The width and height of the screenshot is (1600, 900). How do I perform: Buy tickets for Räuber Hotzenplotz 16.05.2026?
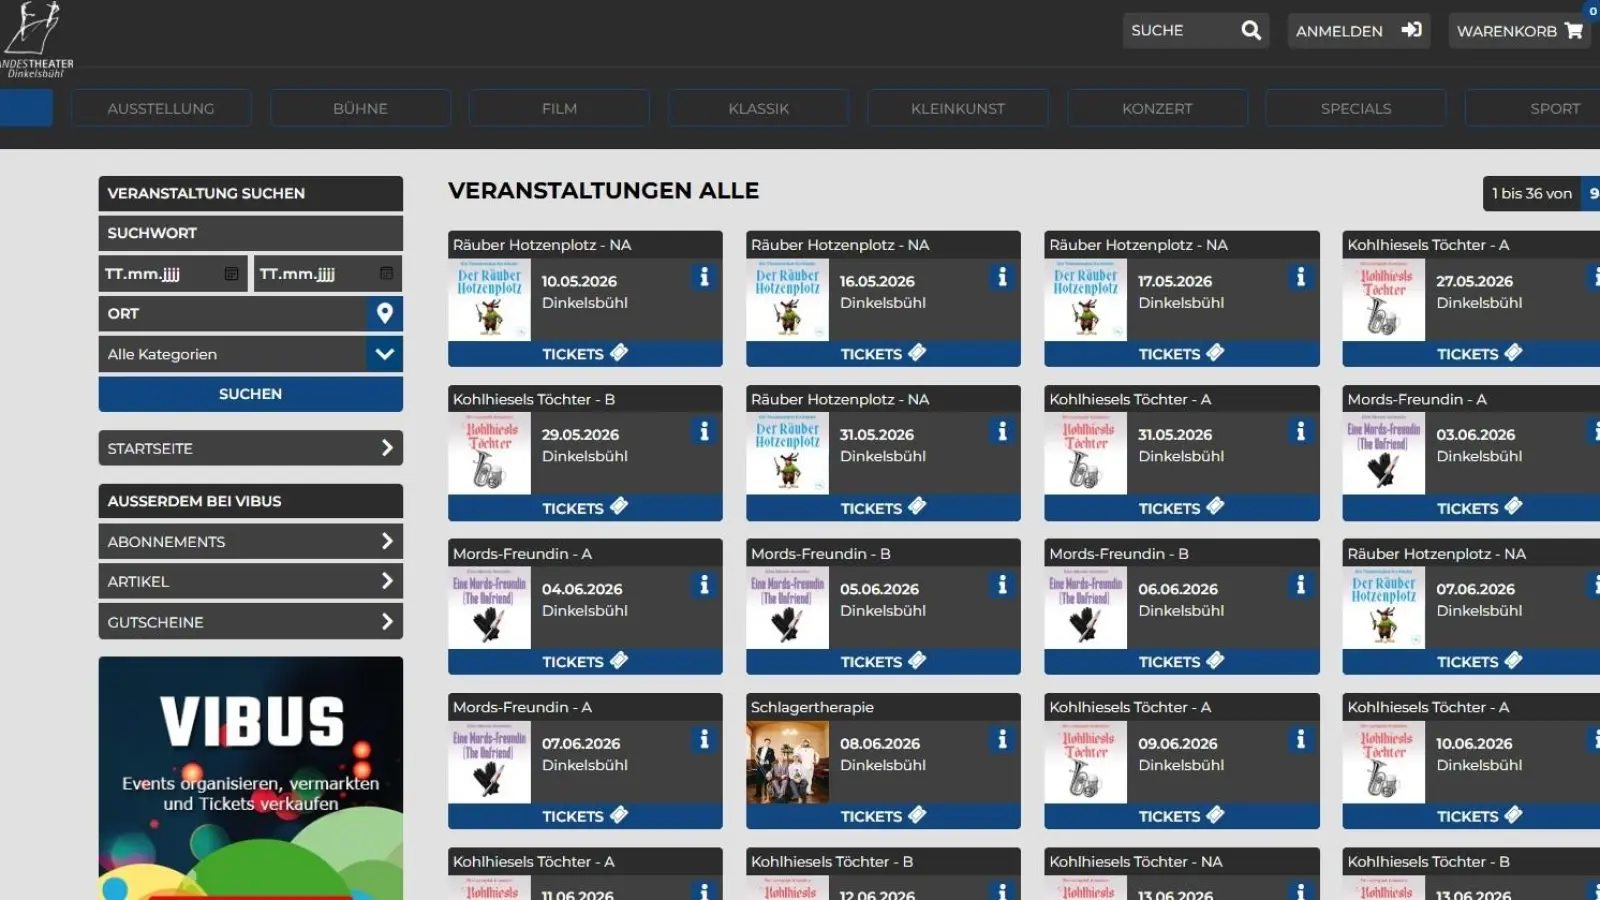[883, 354]
